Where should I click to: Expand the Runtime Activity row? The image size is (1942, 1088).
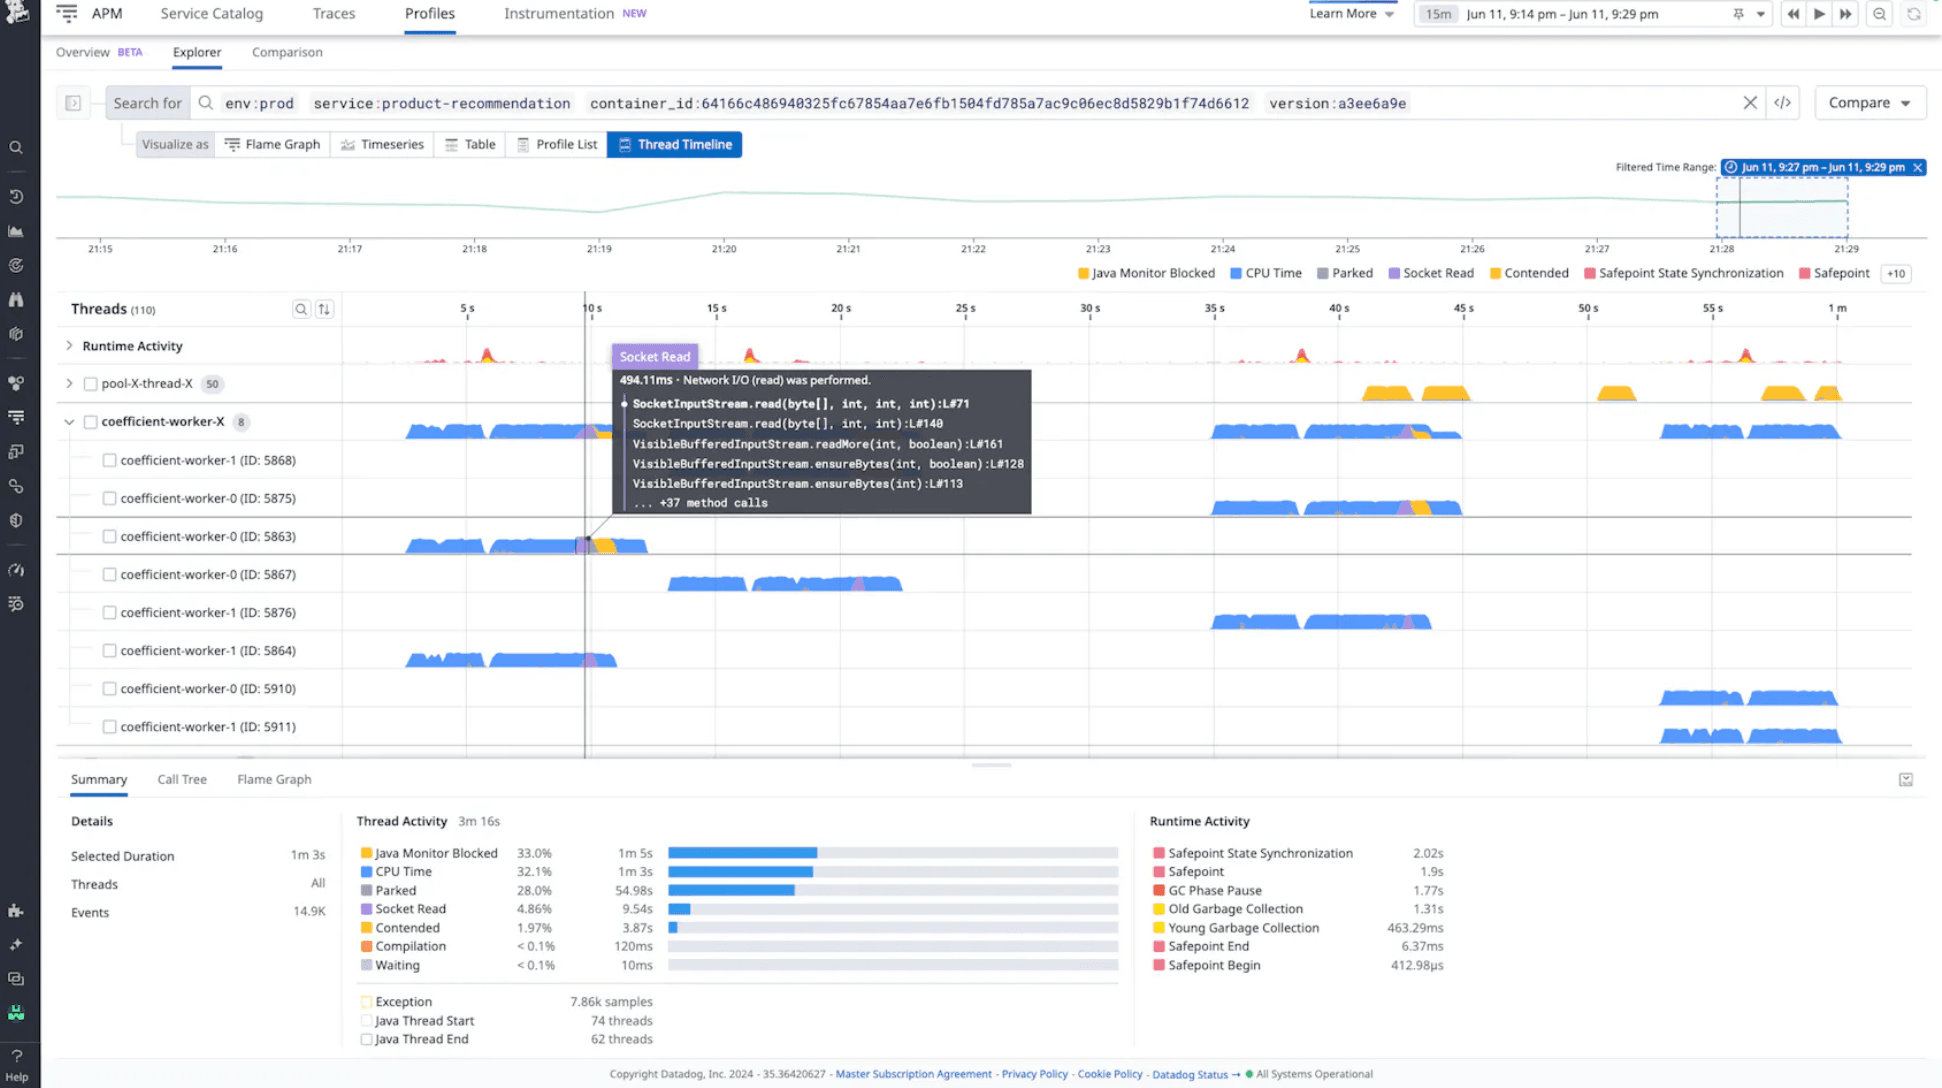[x=69, y=346]
